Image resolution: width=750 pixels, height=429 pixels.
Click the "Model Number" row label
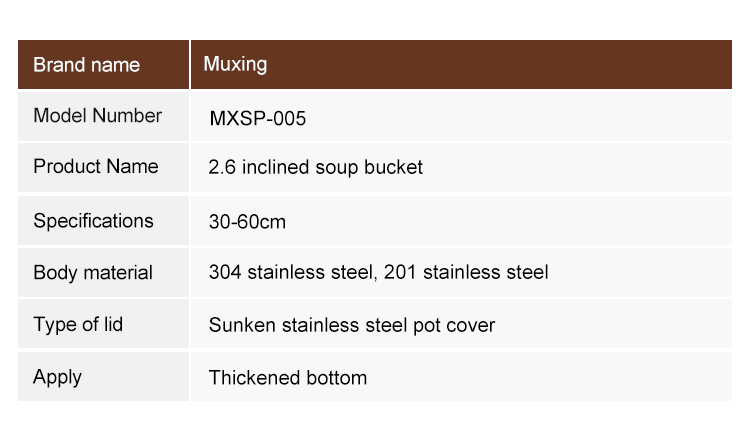click(97, 116)
